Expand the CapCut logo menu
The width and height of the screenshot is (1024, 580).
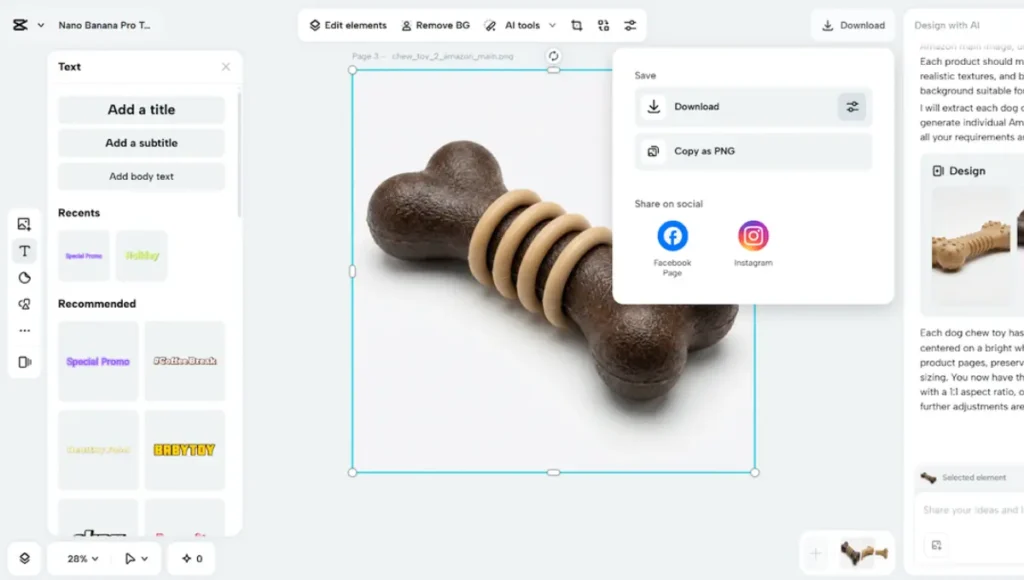tap(28, 25)
